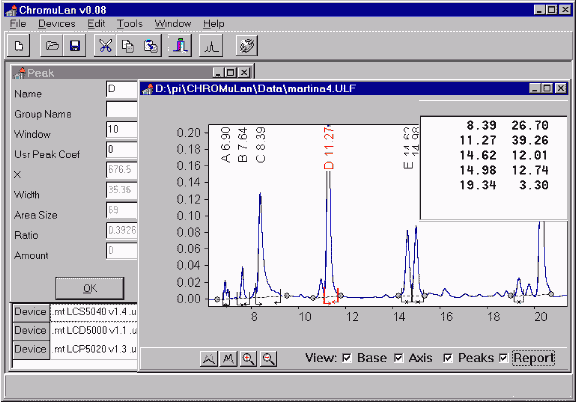Close the martina4.ULF chart window
Image resolution: width=576 pixels, height=402 pixels.
561,89
